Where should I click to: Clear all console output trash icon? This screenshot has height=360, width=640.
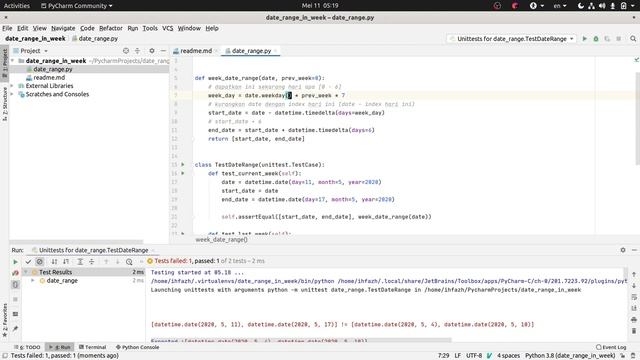click(x=634, y=331)
